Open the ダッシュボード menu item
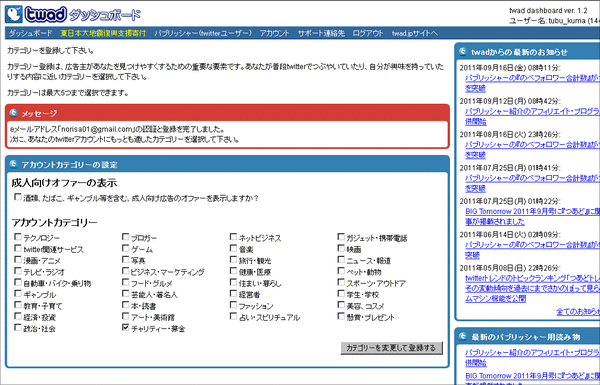The height and width of the screenshot is (385, 600). 30,33
